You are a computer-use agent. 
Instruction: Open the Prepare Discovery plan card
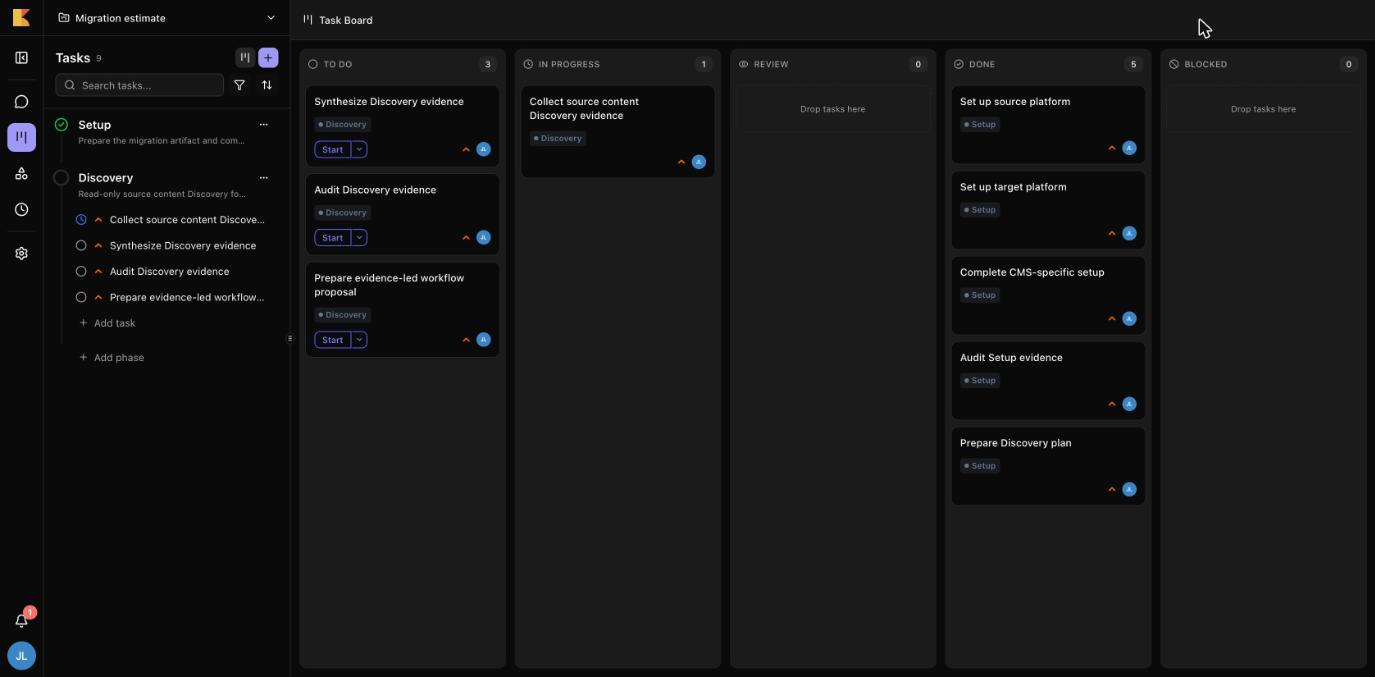(x=1048, y=466)
